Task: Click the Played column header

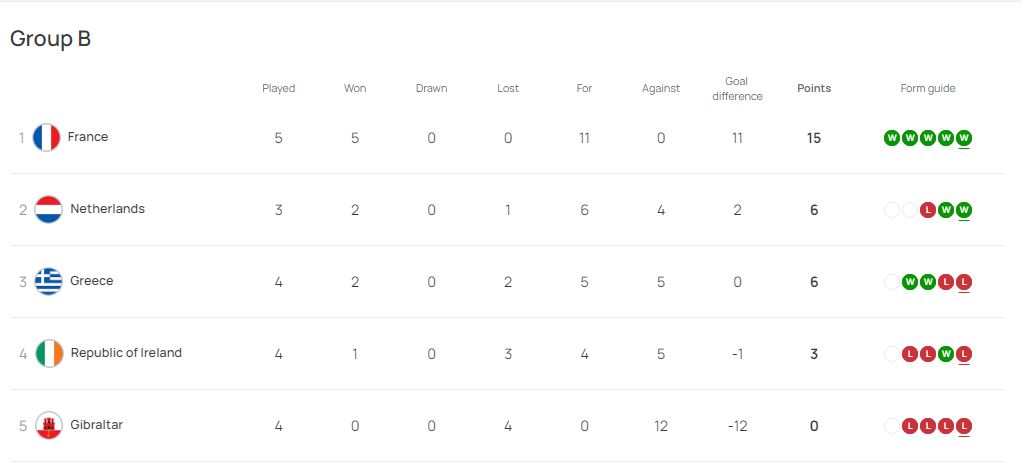Action: (279, 89)
